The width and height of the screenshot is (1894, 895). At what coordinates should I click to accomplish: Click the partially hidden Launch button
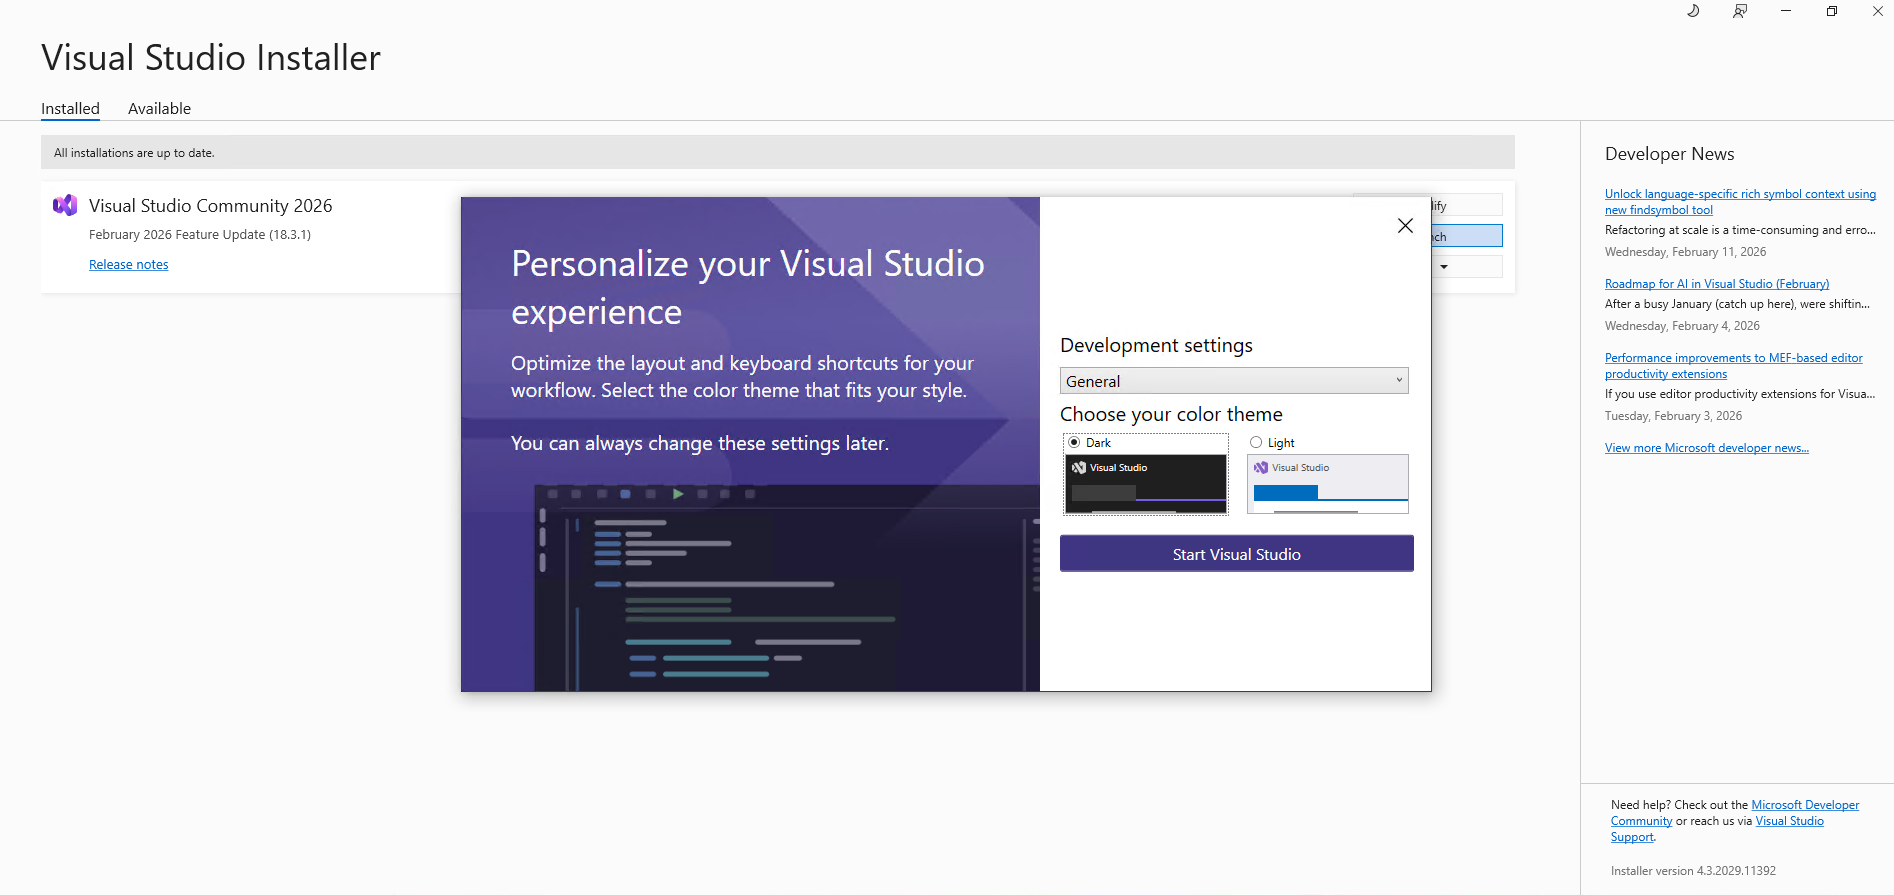pyautogui.click(x=1467, y=236)
